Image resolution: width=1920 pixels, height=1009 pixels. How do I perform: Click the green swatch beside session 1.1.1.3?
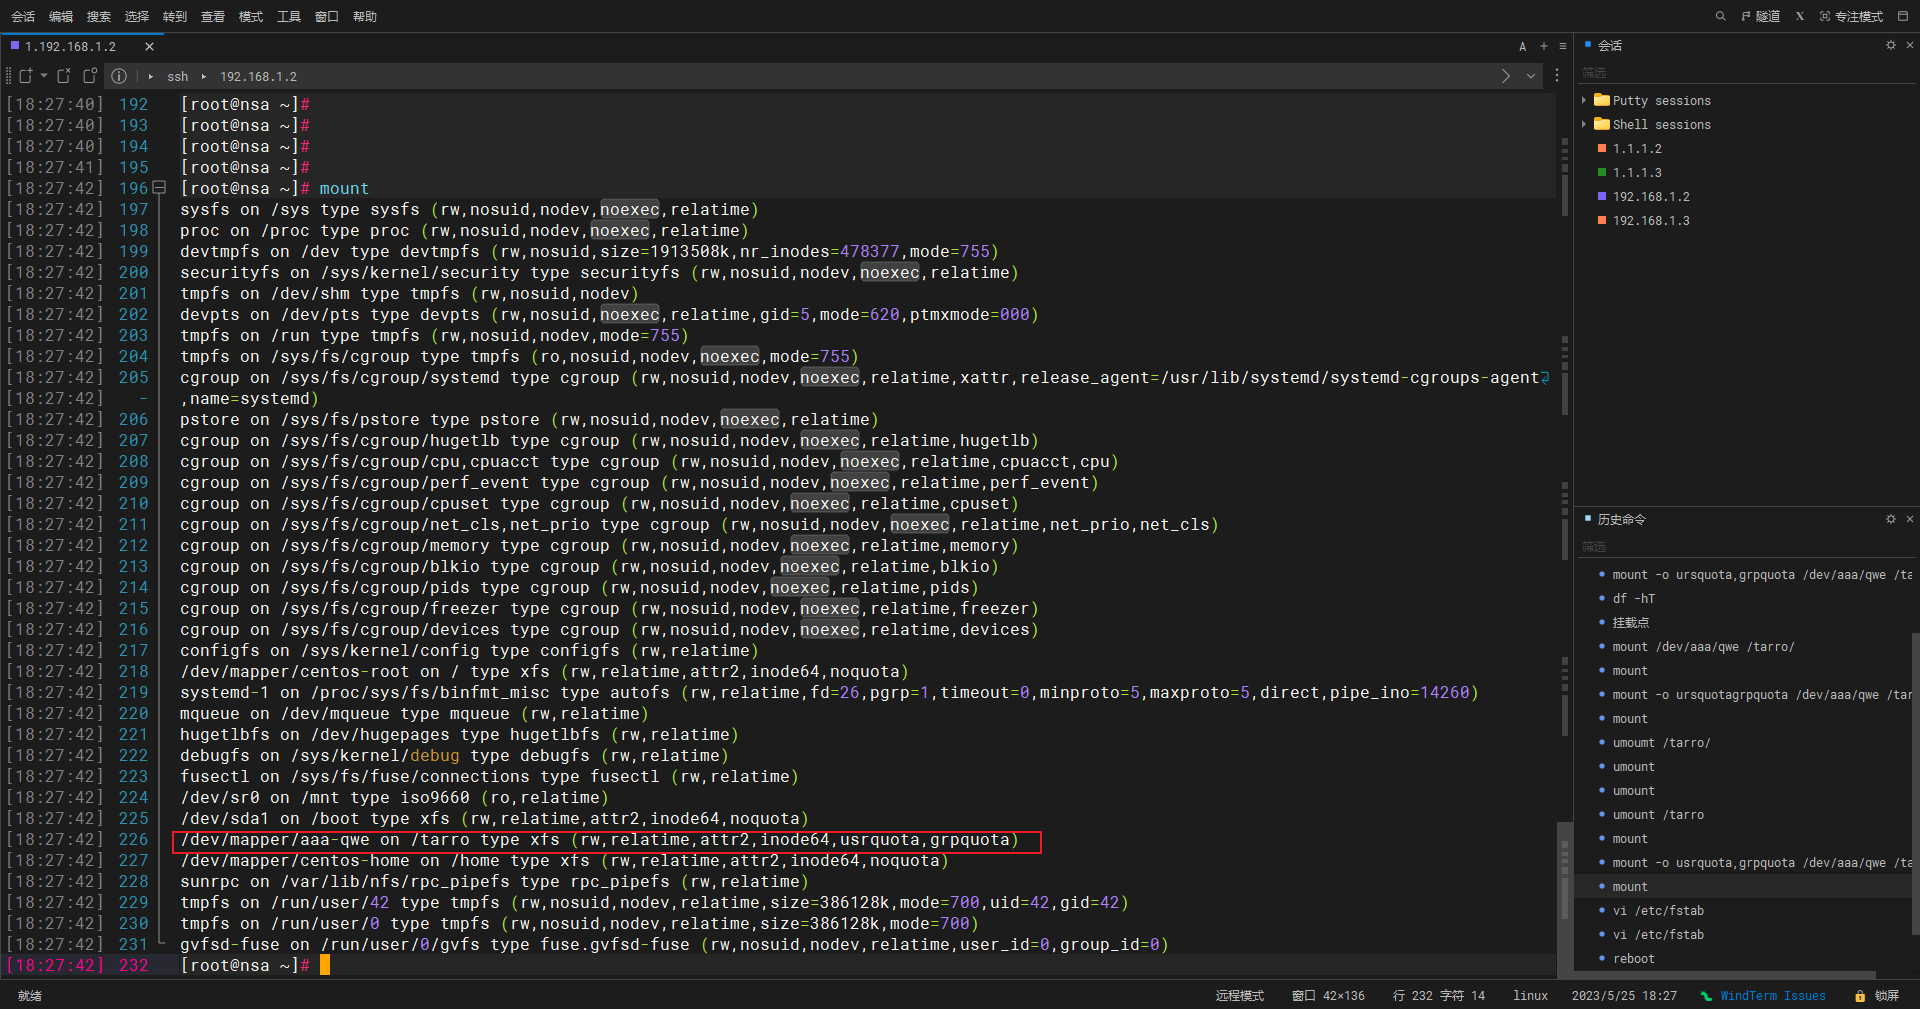[1601, 172]
